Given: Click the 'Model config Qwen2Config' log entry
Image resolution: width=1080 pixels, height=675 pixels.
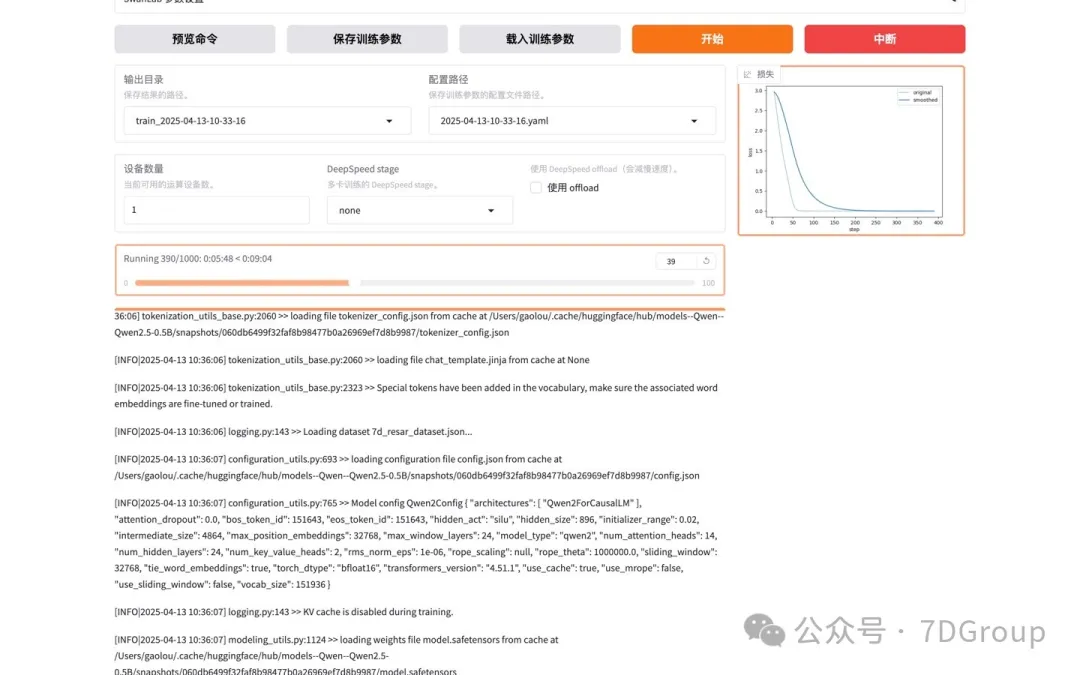Looking at the screenshot, I should 416,543.
